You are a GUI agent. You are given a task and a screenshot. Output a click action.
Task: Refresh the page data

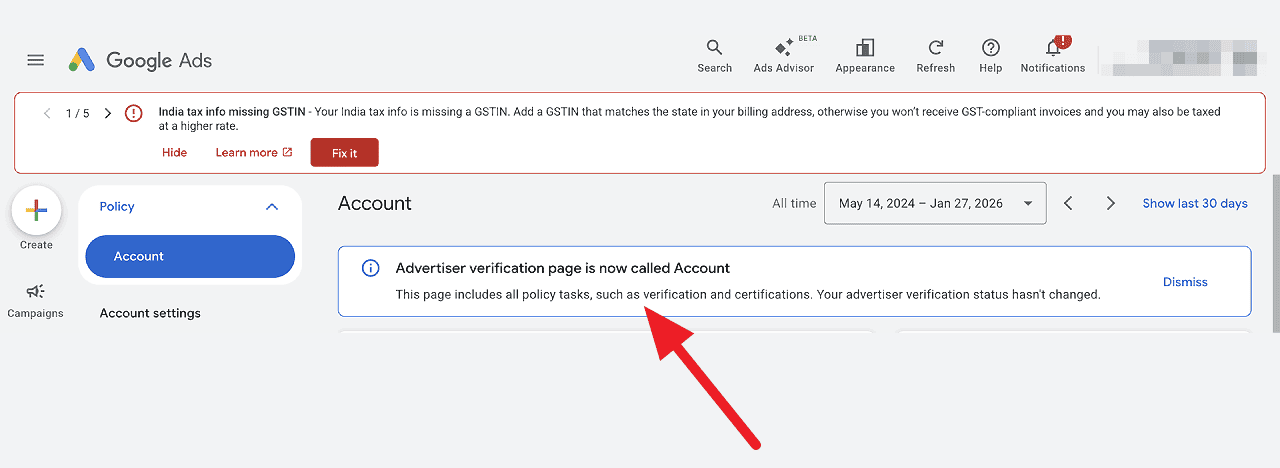[x=935, y=56]
